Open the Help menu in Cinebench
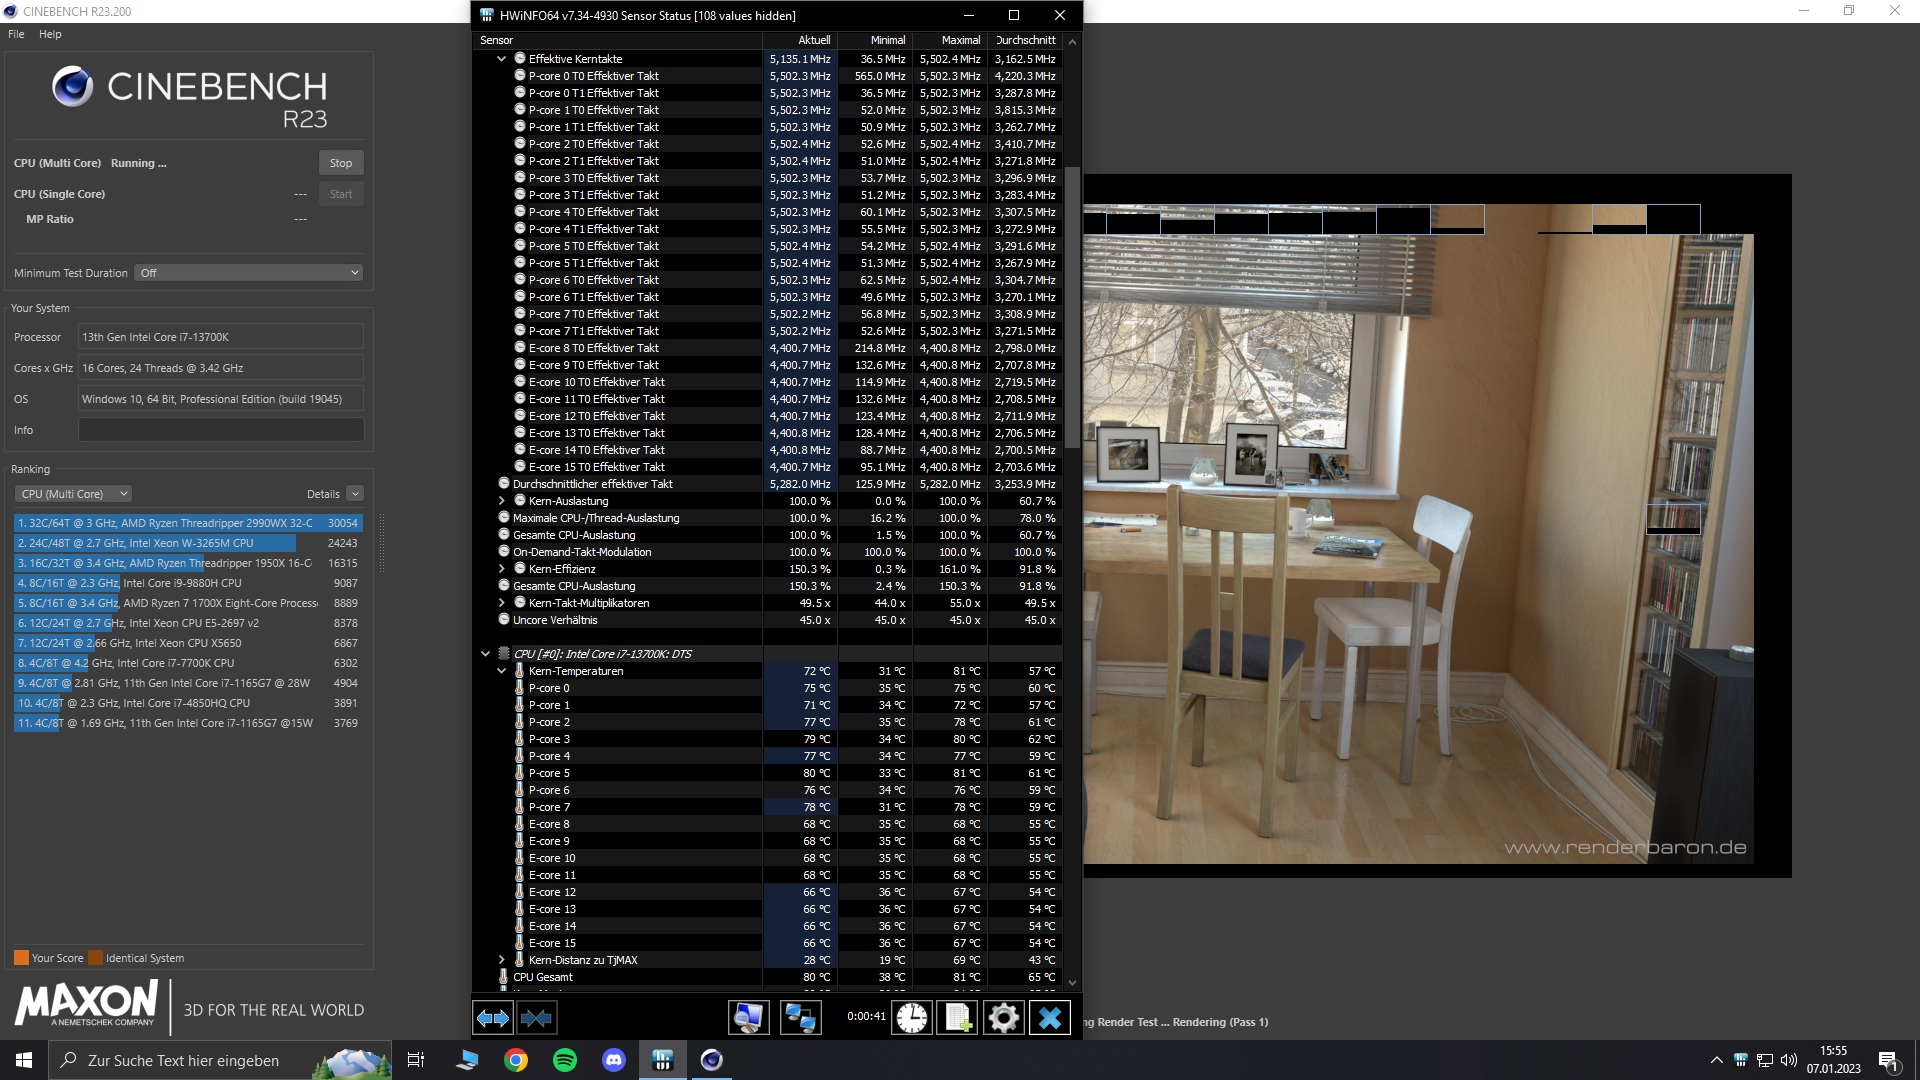Screen dimensions: 1920x1080 pyautogui.click(x=50, y=34)
